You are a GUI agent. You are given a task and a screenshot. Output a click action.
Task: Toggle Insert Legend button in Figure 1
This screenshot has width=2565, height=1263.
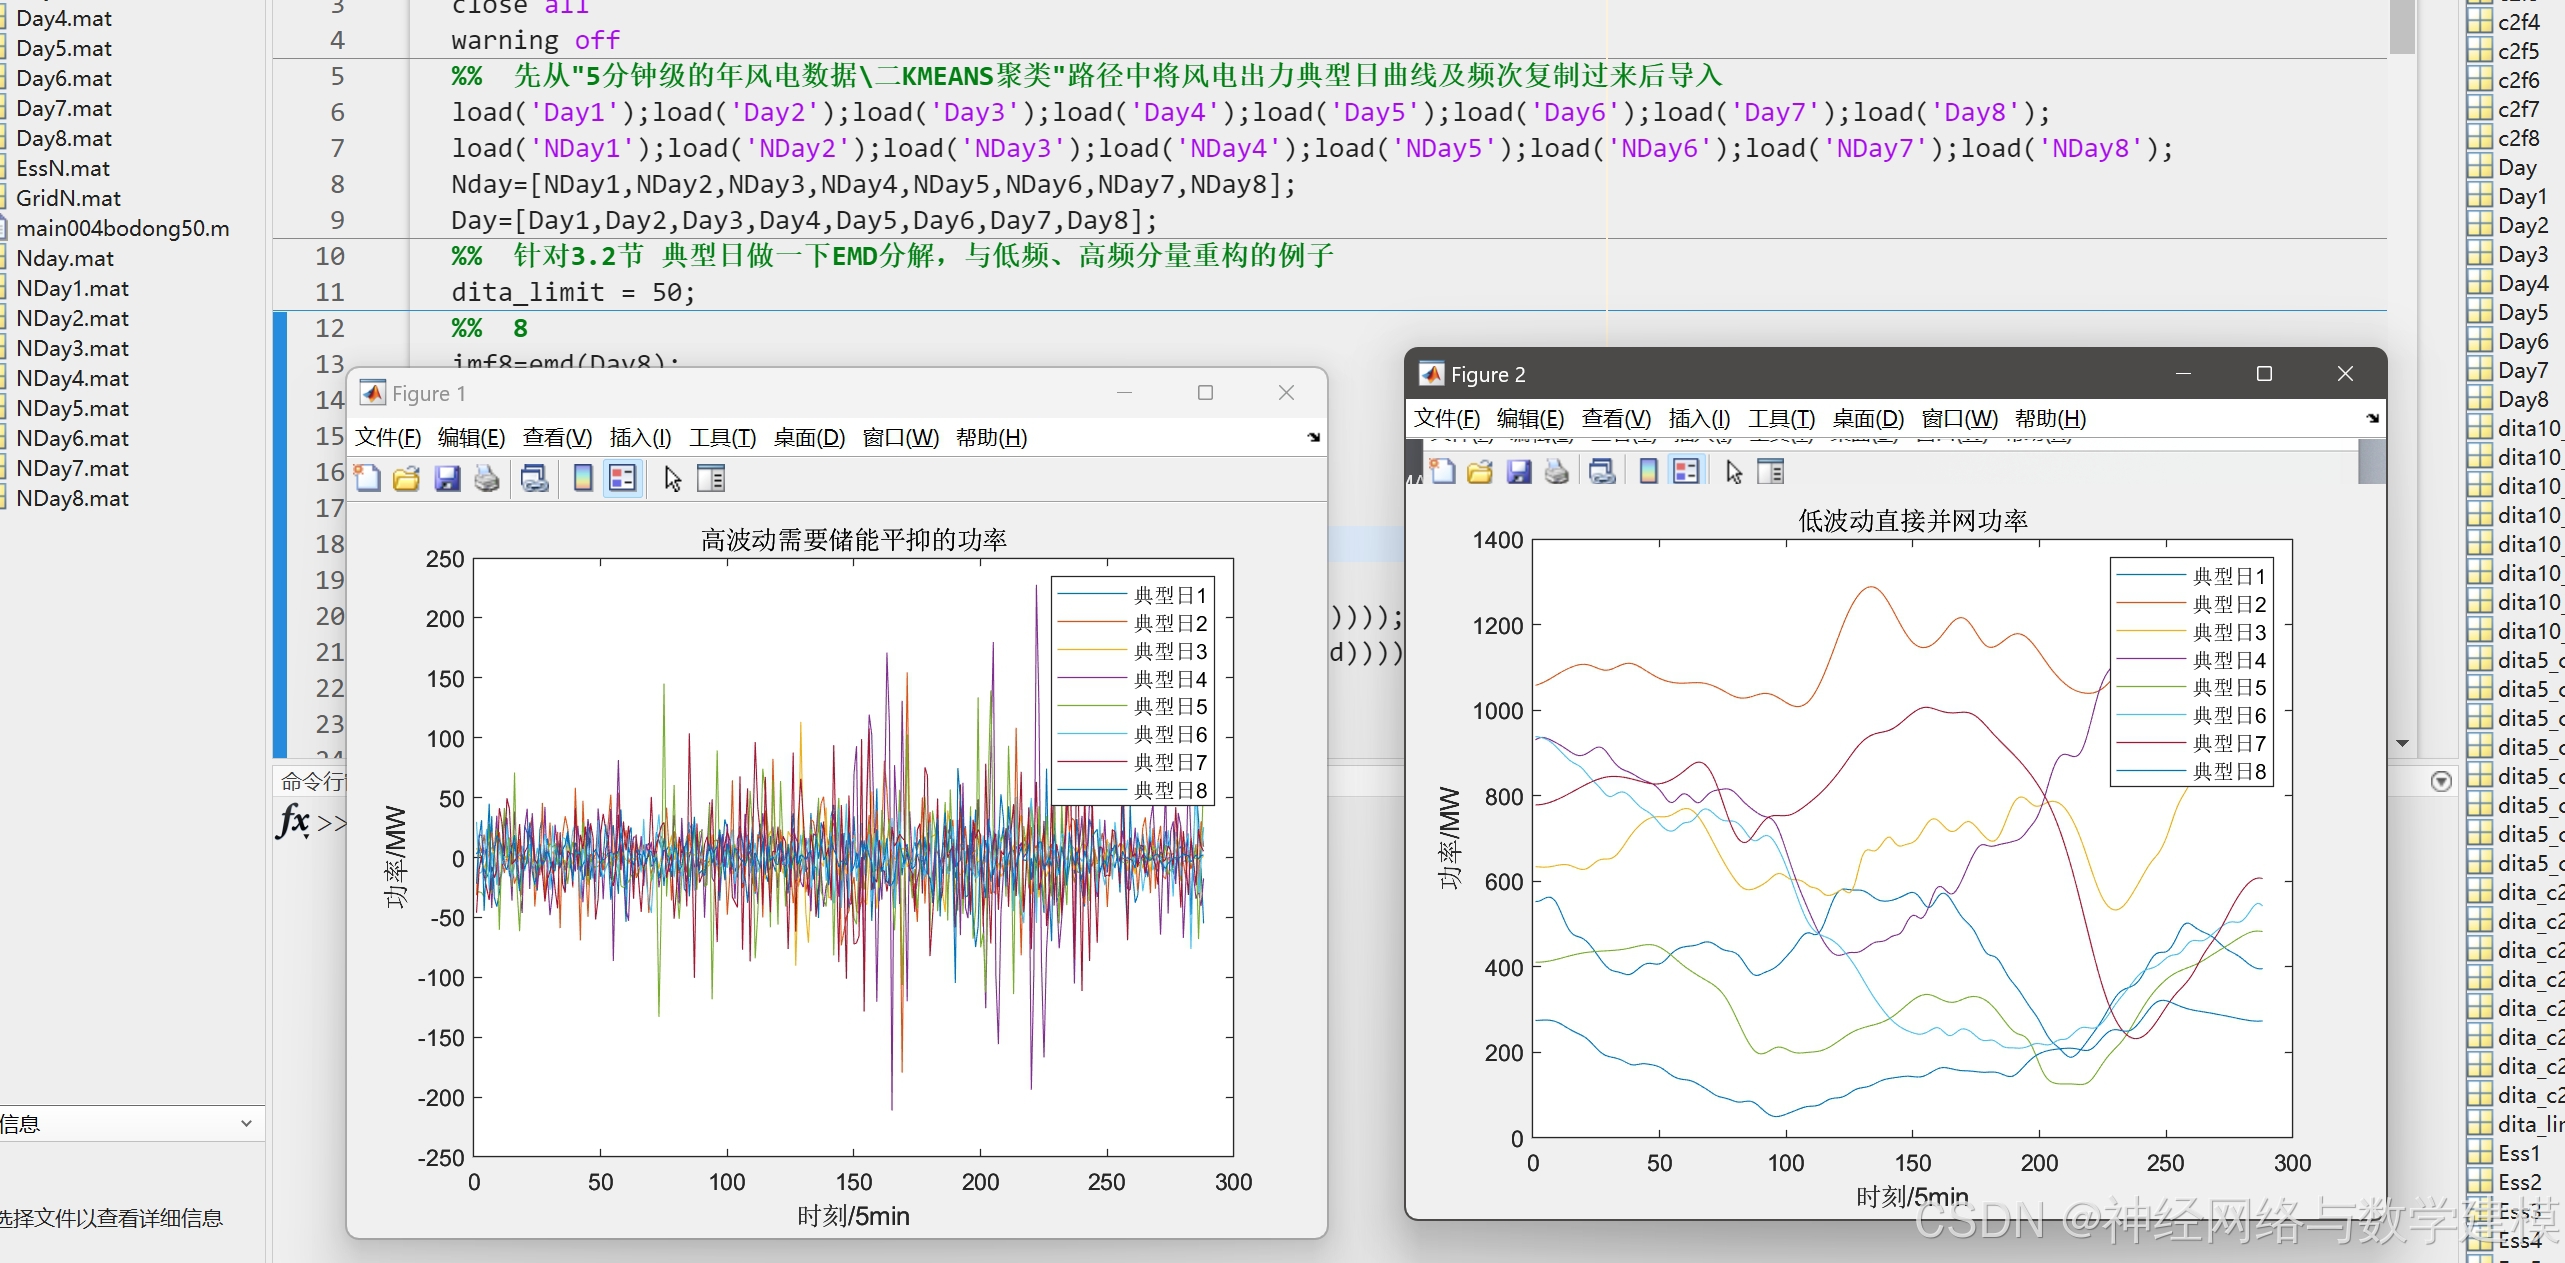point(622,479)
